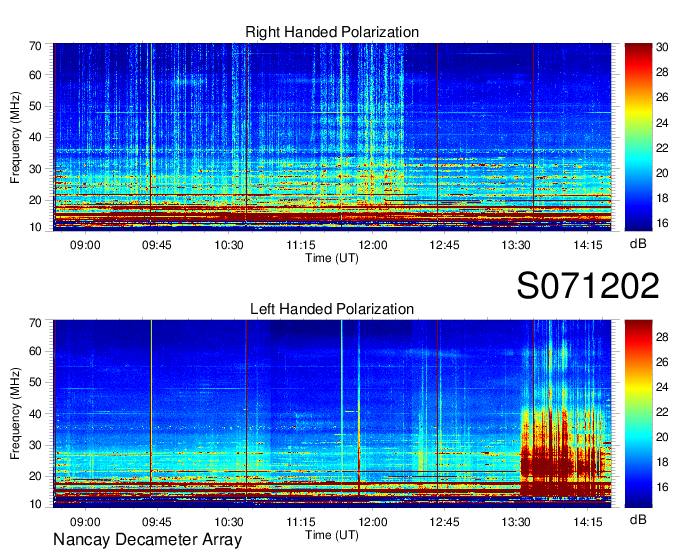Click the Time (UT) label under the Right Handed plot
The width and height of the screenshot is (680, 552).
pyautogui.click(x=332, y=258)
